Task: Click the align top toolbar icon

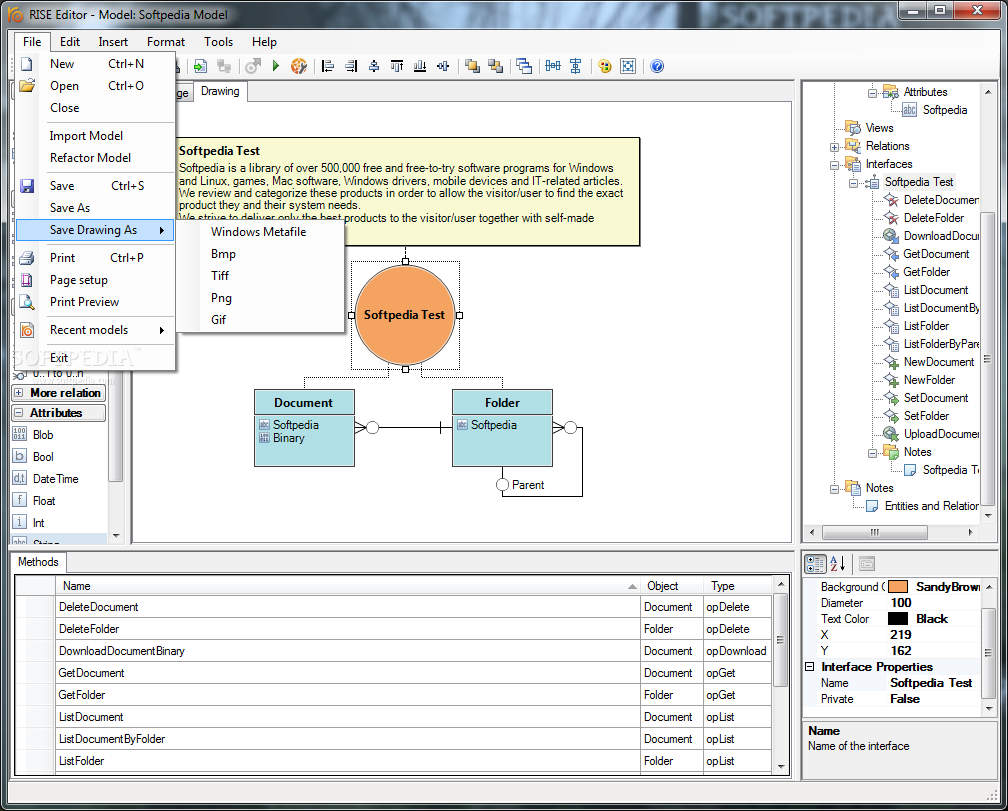Action: click(x=397, y=66)
